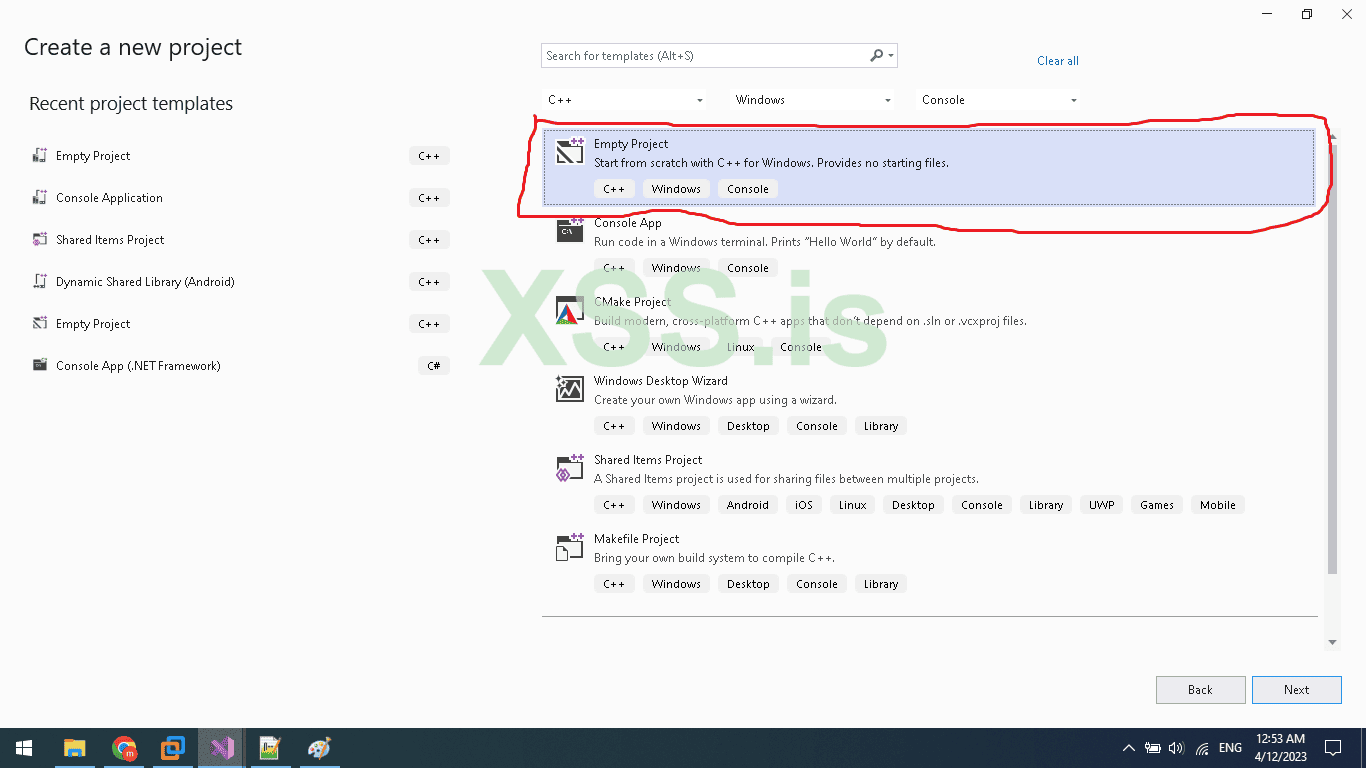This screenshot has width=1366, height=768.
Task: Click the search magnifier icon in template search
Action: [x=877, y=56]
